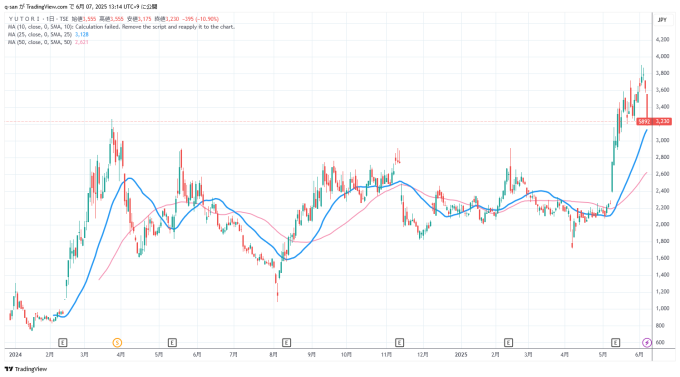Click the earnings E marker near May 2024
680x377 pixels.
click(172, 343)
